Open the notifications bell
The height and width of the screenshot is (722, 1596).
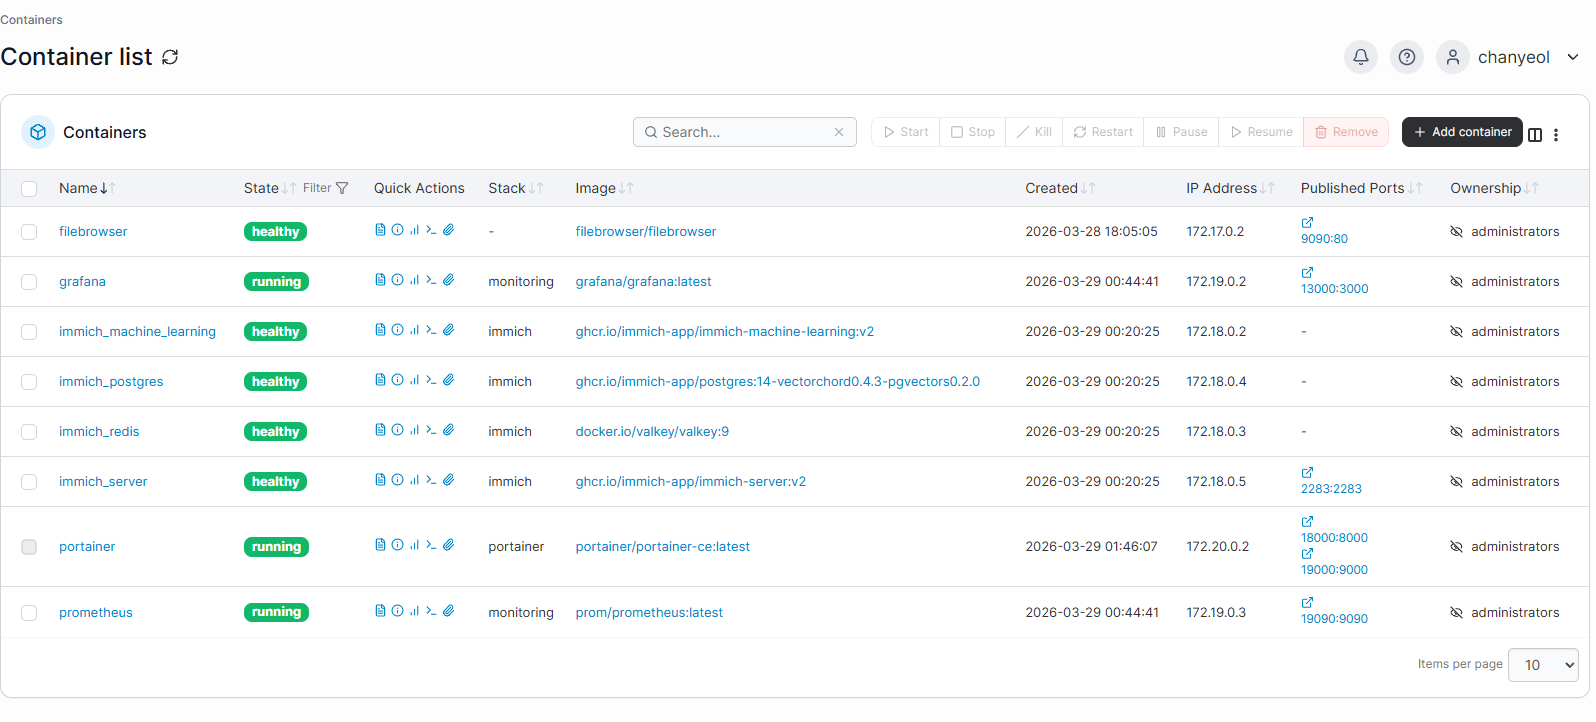point(1360,57)
